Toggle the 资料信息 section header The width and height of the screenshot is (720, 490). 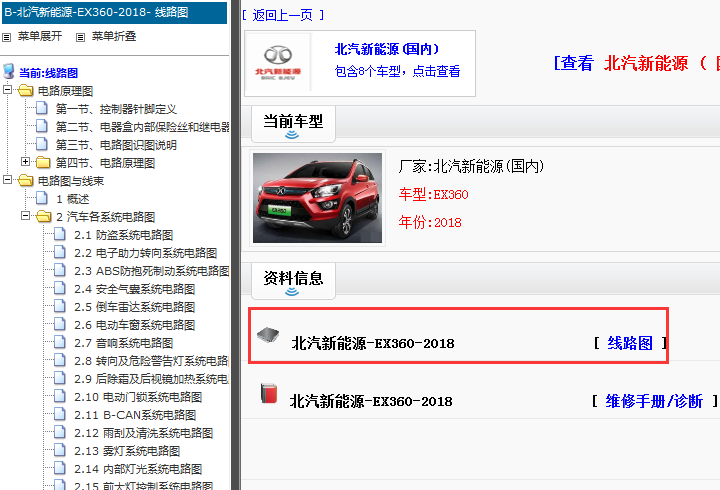click(x=293, y=281)
